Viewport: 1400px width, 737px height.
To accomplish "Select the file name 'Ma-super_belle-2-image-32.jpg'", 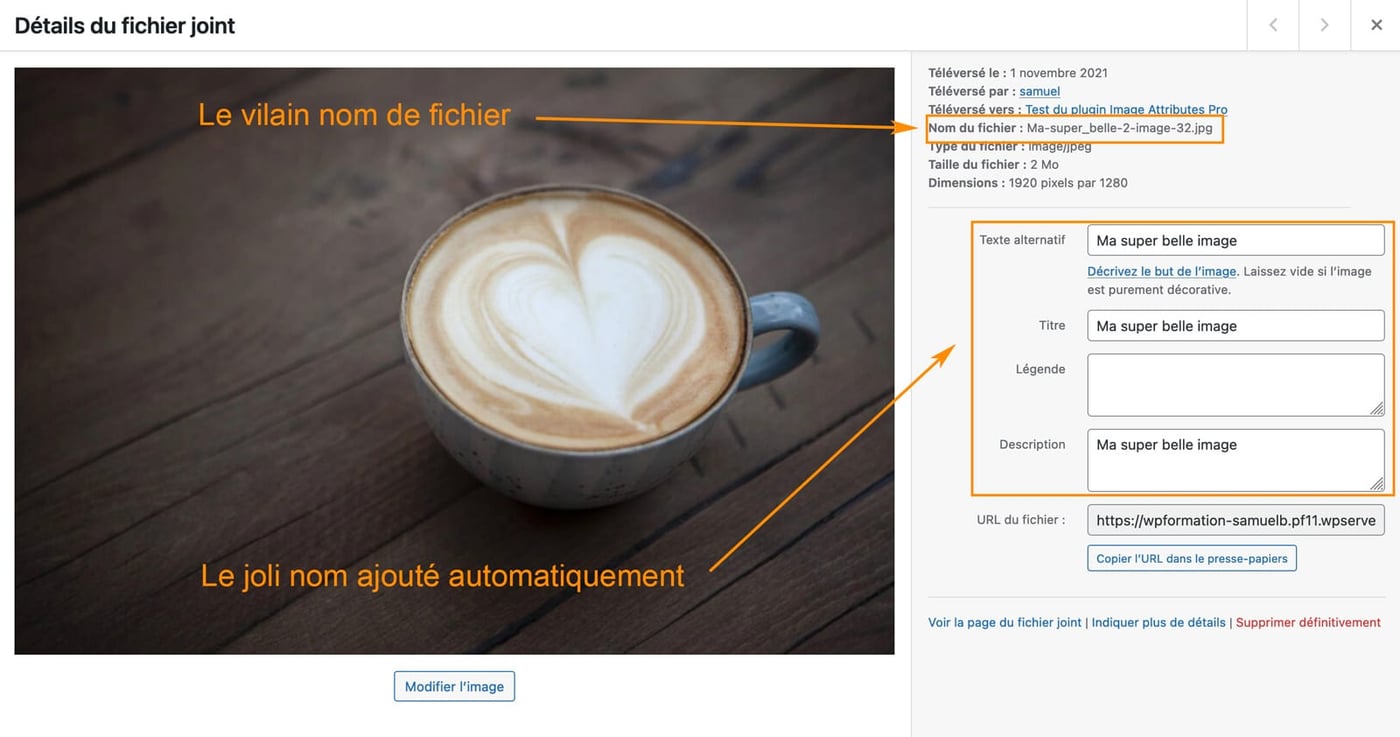I will tap(1118, 128).
